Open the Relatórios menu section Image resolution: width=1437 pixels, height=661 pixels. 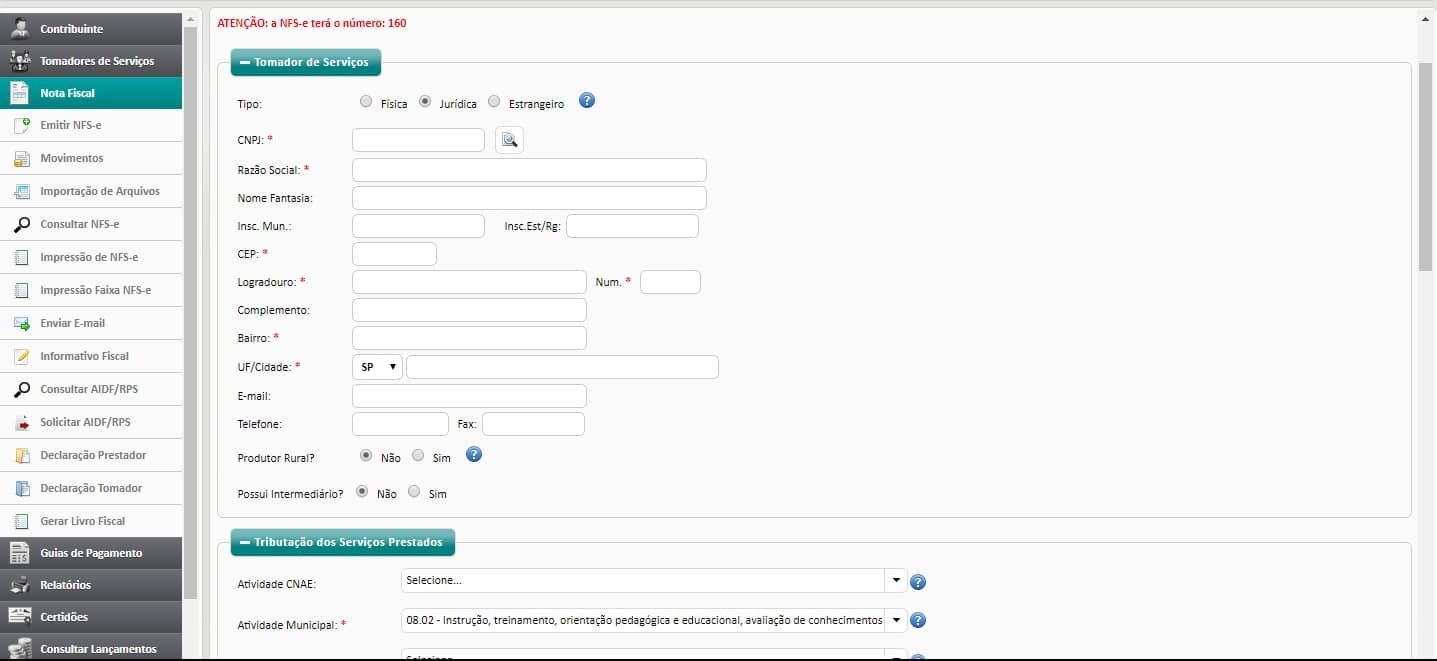[65, 585]
